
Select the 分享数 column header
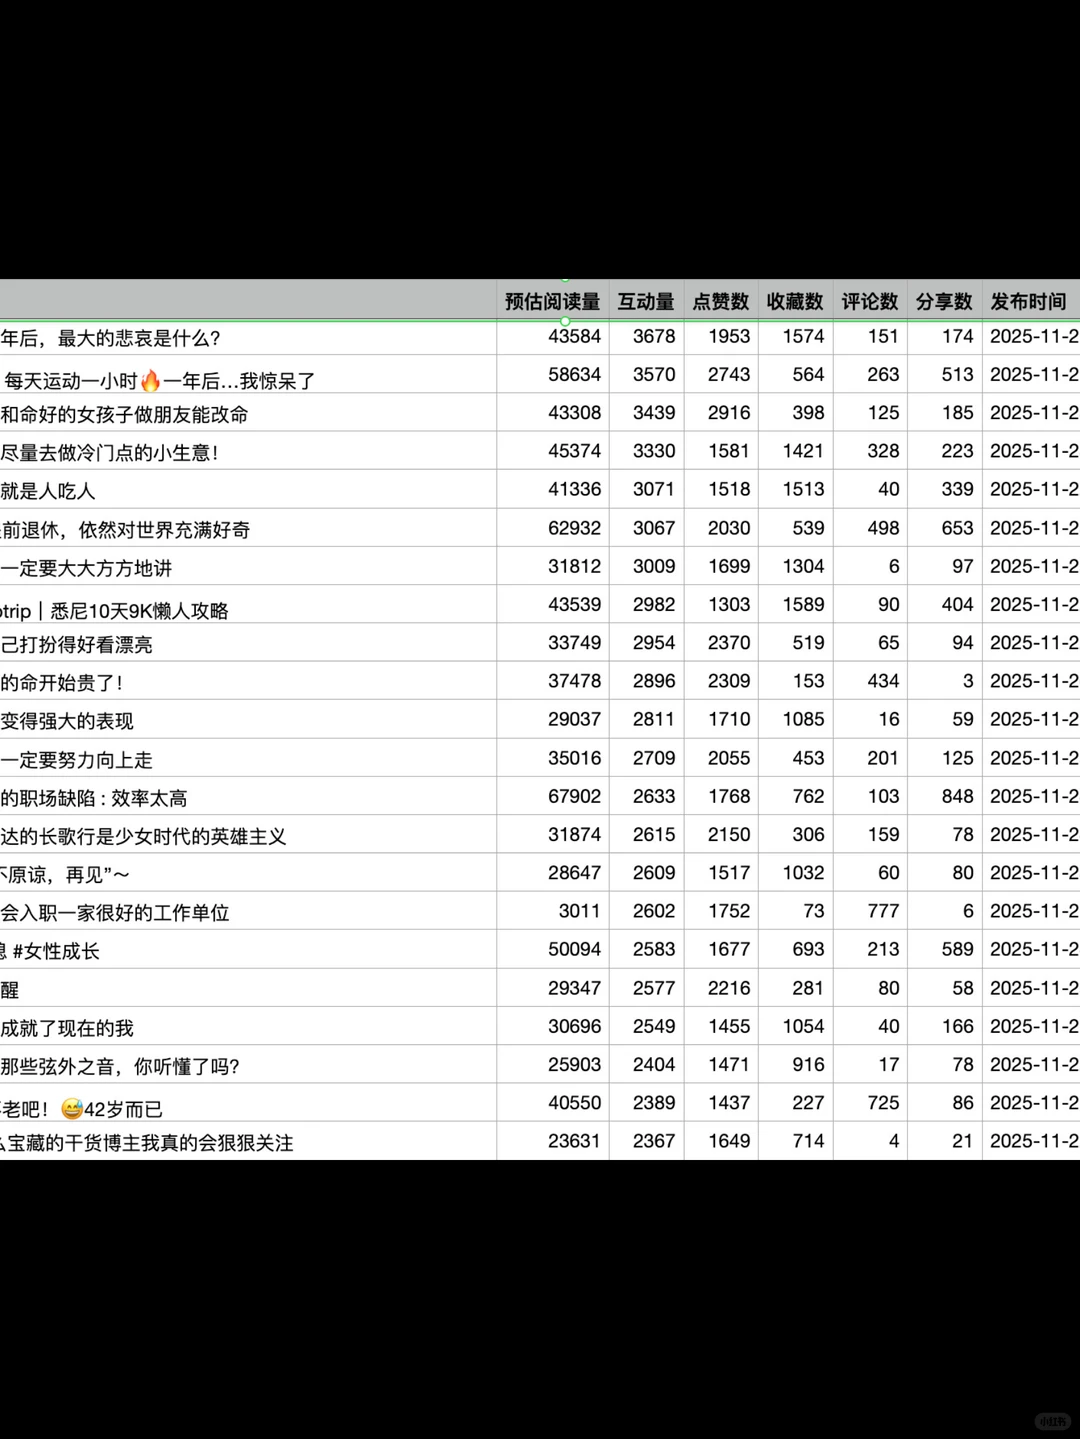tap(944, 301)
